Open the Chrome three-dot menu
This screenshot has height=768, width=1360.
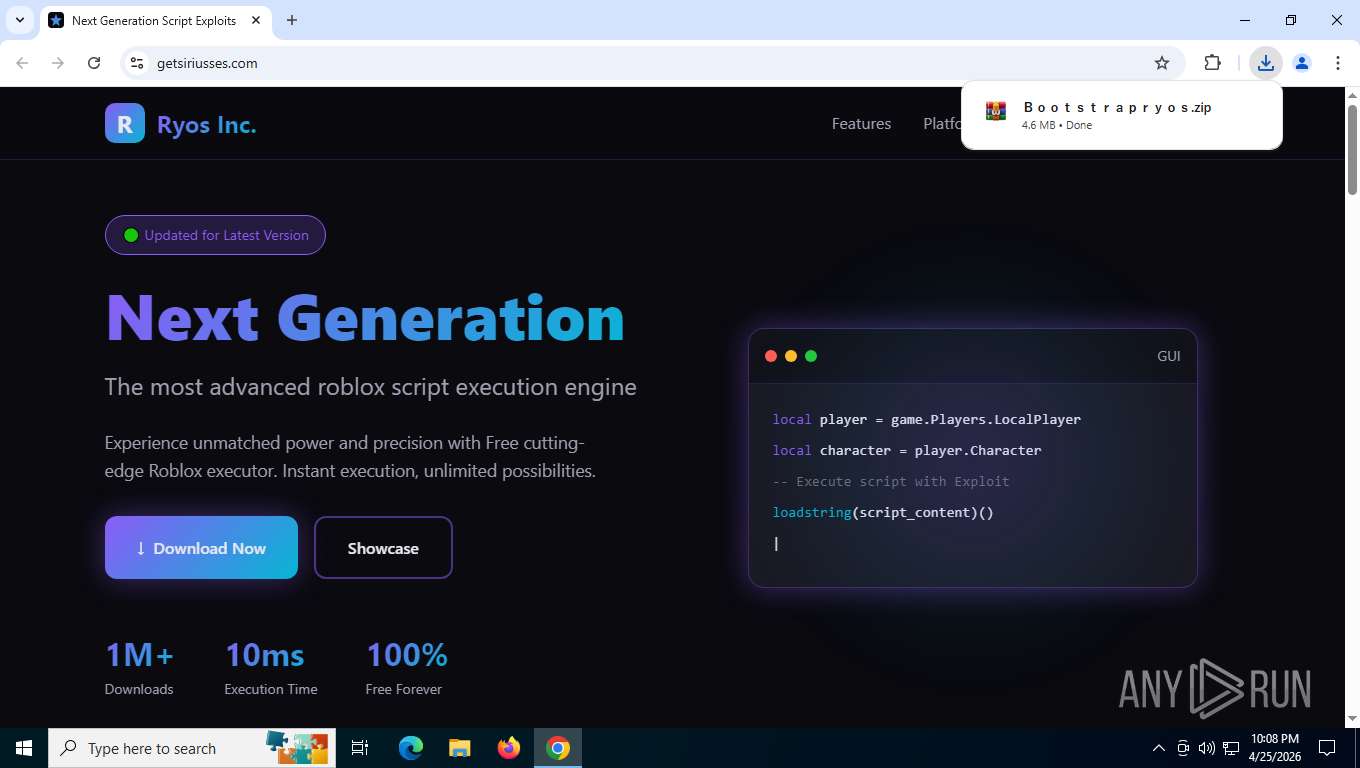(1338, 63)
